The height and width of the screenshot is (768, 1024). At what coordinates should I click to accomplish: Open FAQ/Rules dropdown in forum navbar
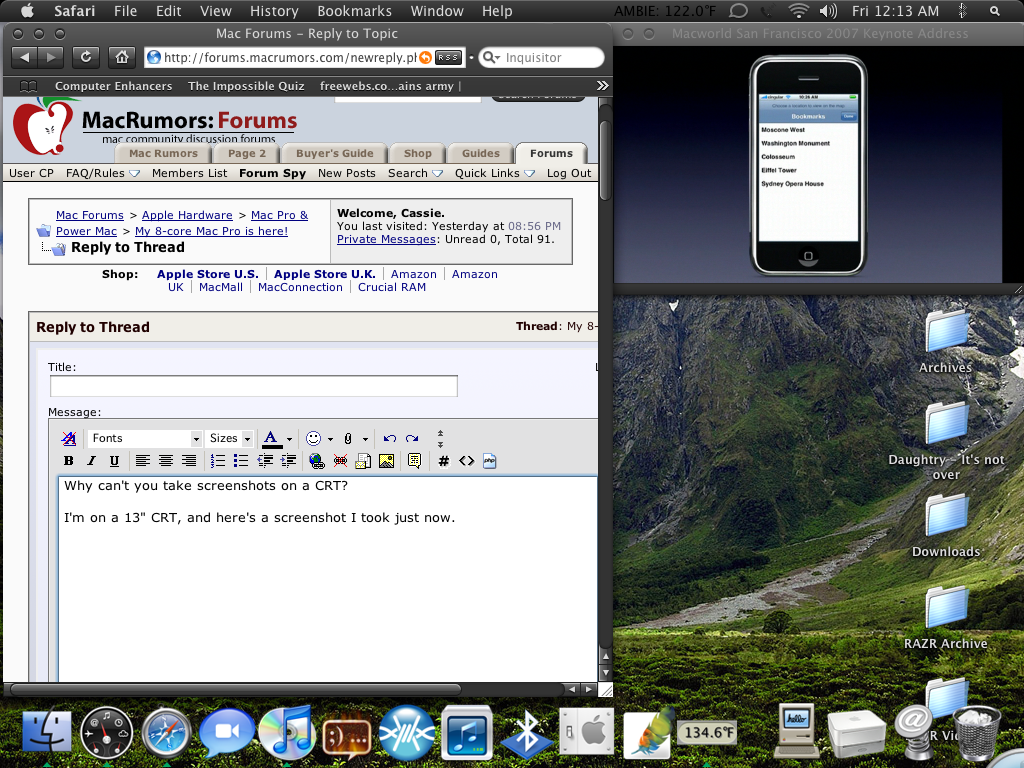103,173
